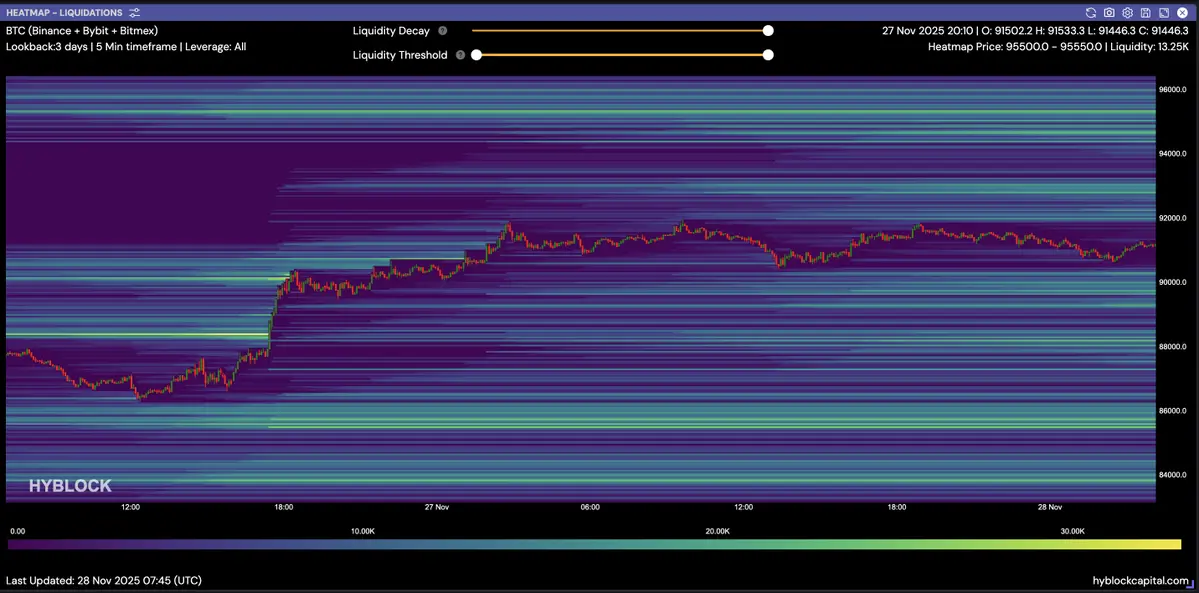Click Liquidity Decay help icon
1199x593 pixels.
pyautogui.click(x=442, y=31)
